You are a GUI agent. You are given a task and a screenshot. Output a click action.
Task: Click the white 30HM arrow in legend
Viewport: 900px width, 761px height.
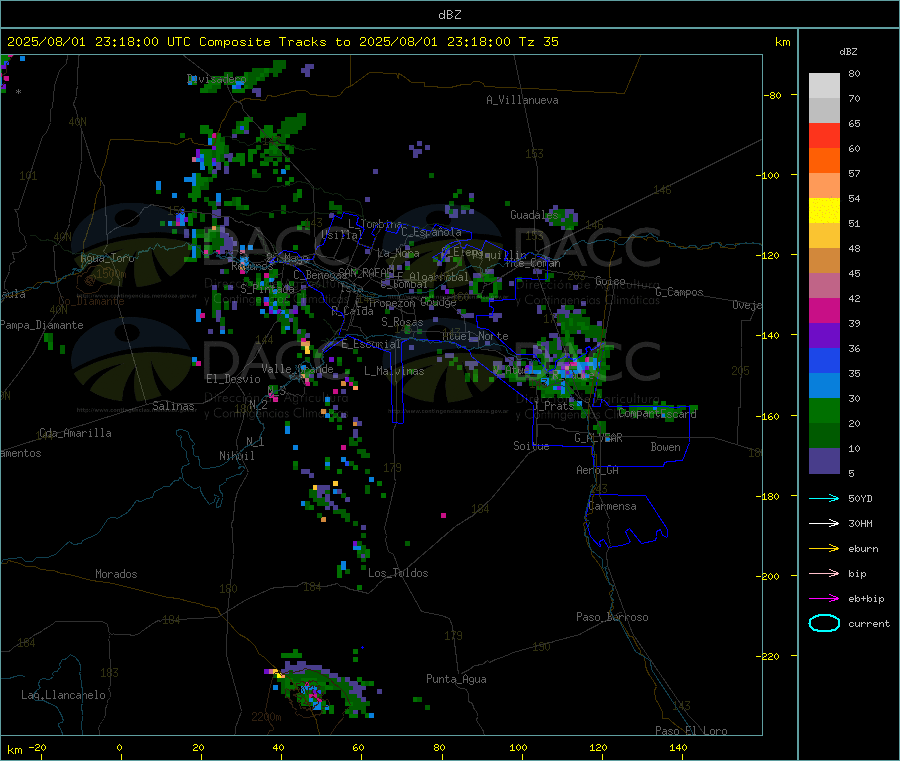[824, 523]
